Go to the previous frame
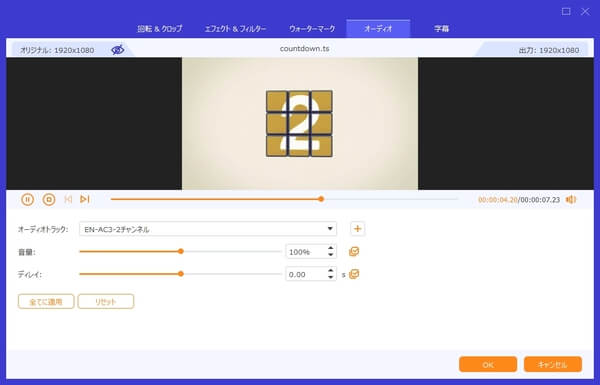The width and height of the screenshot is (600, 385). [68, 199]
